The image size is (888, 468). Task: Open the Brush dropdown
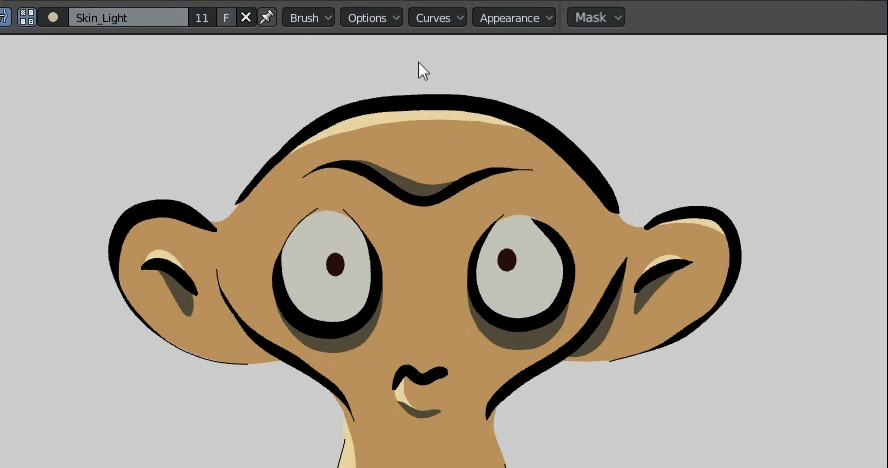[x=309, y=18]
